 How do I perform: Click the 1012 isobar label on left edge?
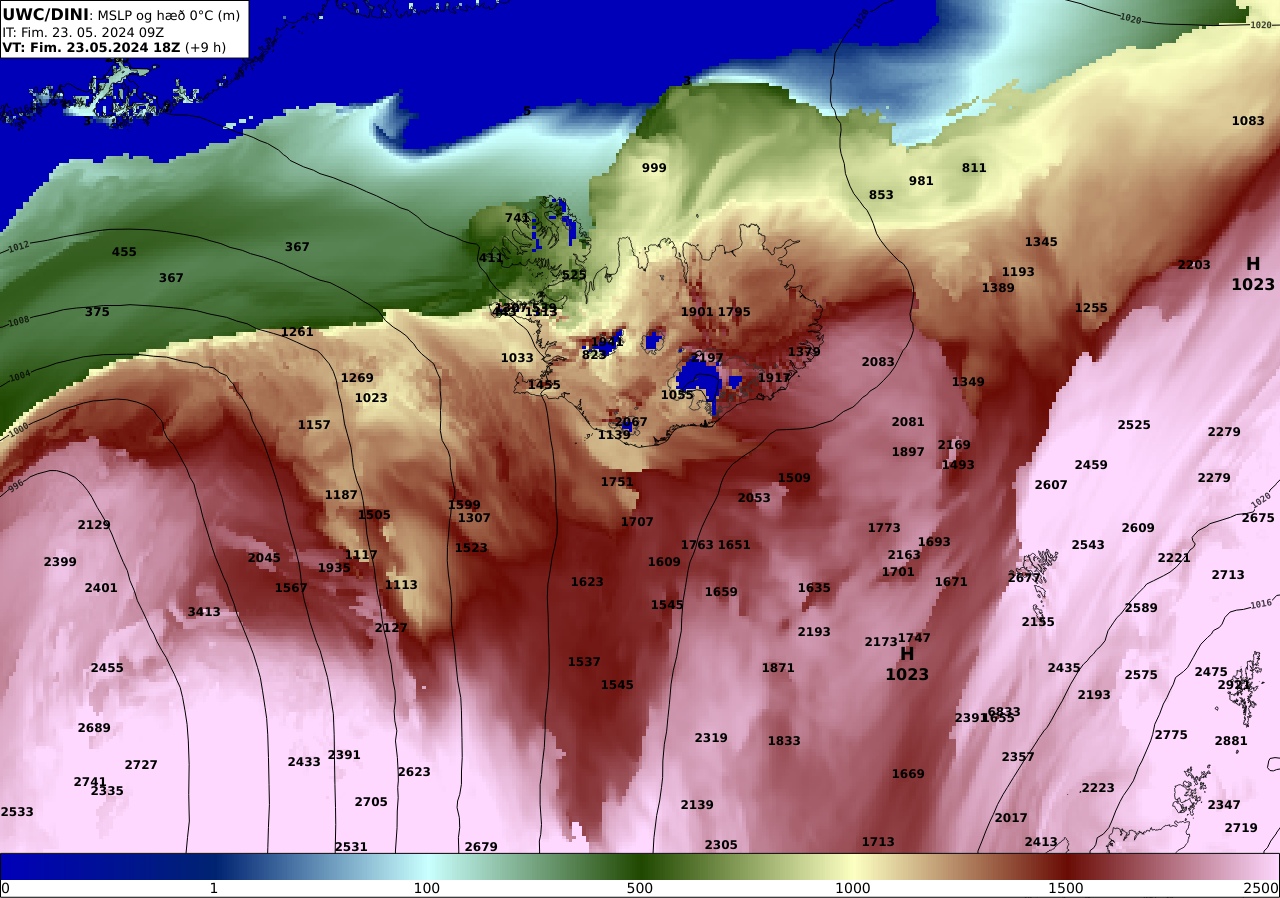(19, 246)
